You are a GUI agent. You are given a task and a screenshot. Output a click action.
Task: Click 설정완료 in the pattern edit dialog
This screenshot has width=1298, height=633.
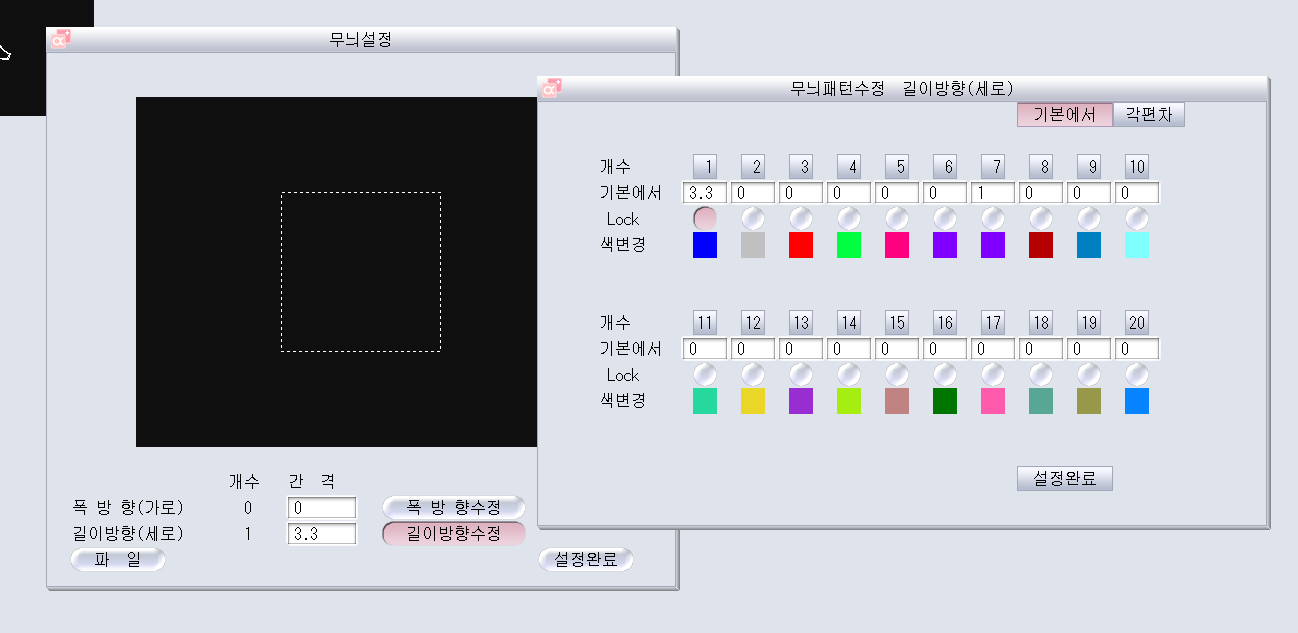(x=1064, y=479)
